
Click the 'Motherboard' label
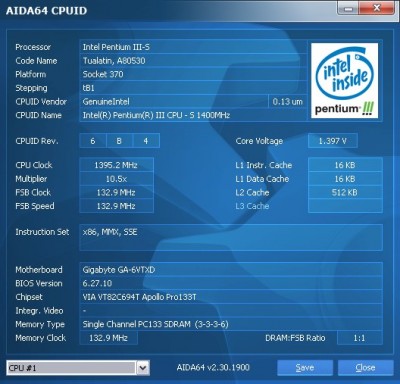[x=39, y=270]
